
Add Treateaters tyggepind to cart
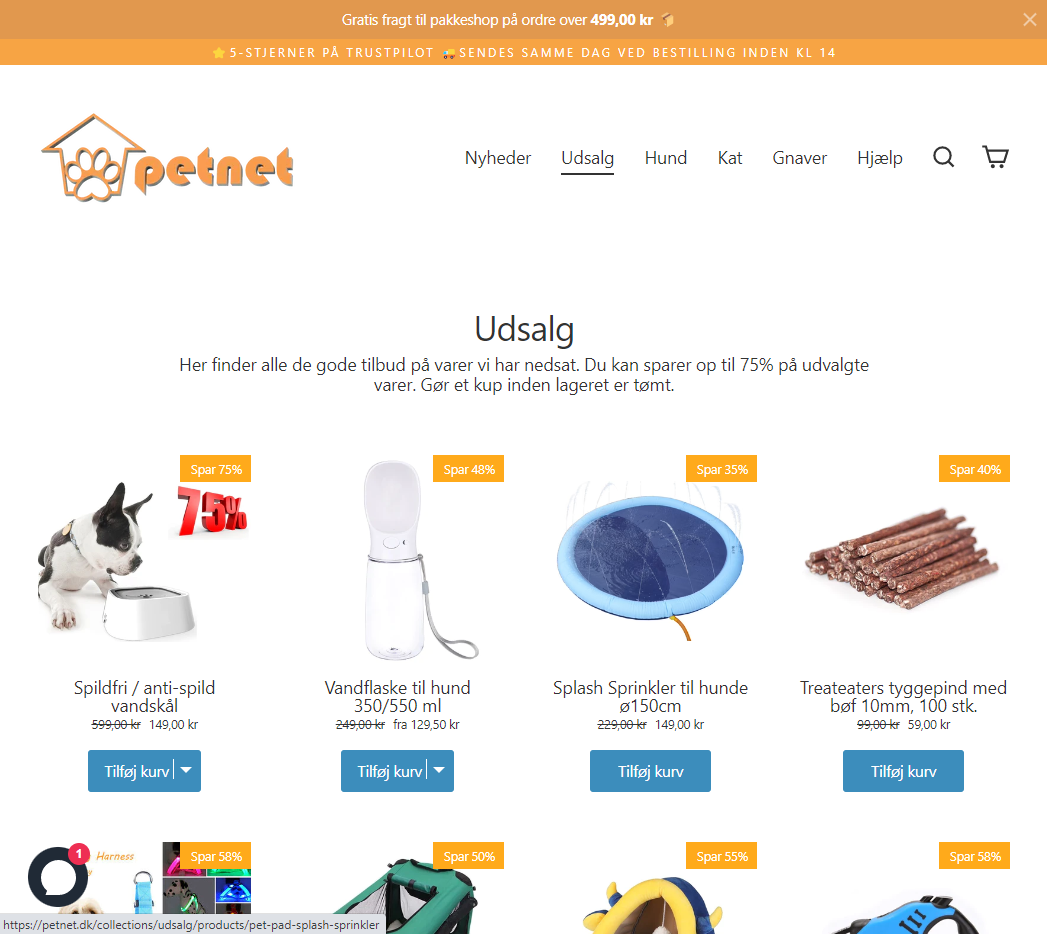coord(903,771)
